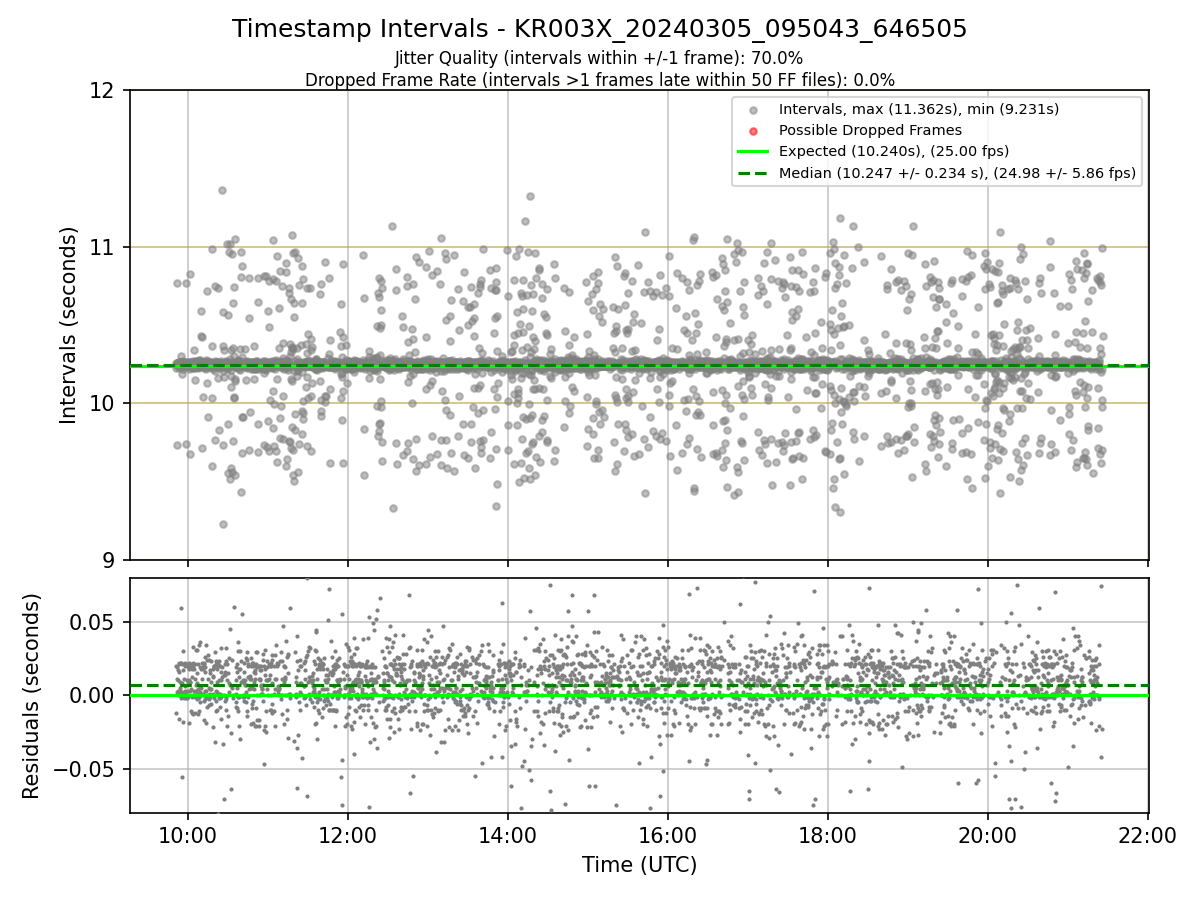The height and width of the screenshot is (900, 1200).
Task: Click the x-axis tick label '14:00'
Action: [508, 835]
